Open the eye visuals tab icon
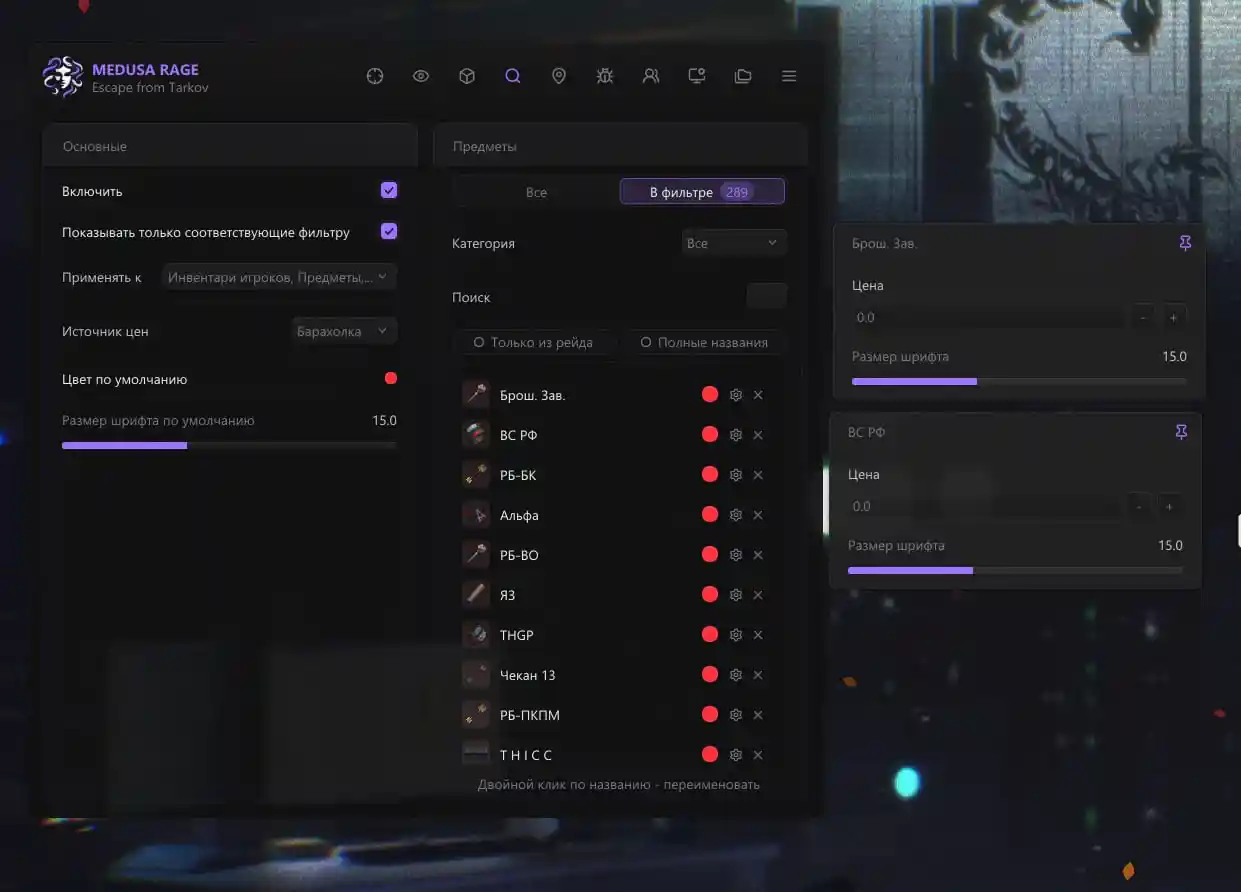 tap(421, 76)
